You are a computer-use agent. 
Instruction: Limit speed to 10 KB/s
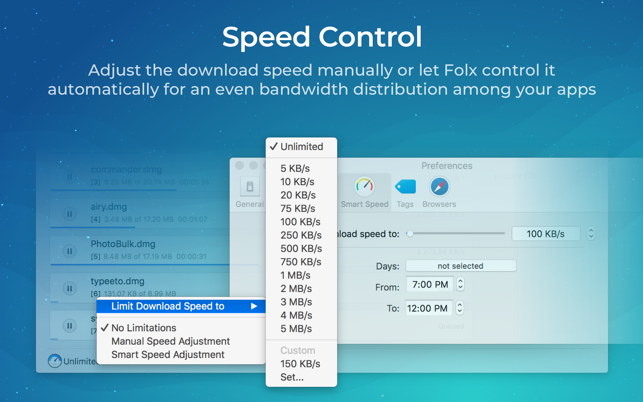(x=301, y=182)
